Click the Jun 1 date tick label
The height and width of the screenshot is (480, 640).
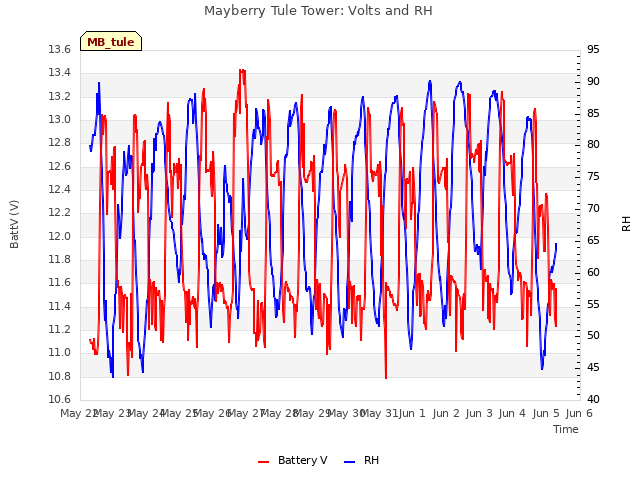point(412,413)
